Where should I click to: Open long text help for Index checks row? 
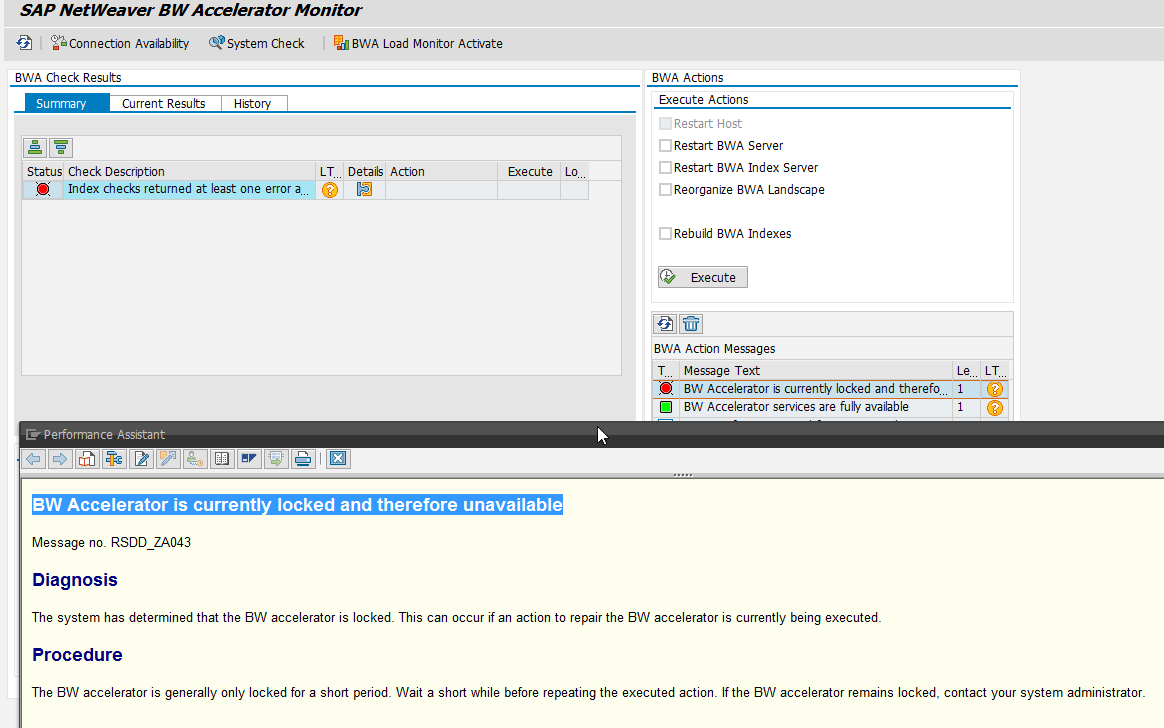click(330, 190)
